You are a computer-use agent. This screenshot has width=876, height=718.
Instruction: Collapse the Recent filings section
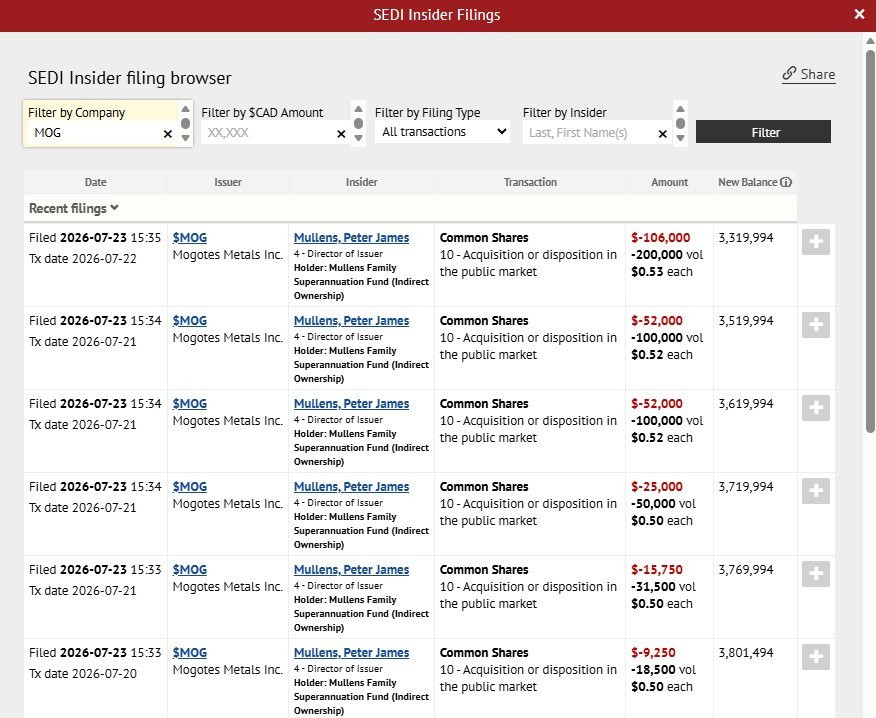[x=74, y=208]
